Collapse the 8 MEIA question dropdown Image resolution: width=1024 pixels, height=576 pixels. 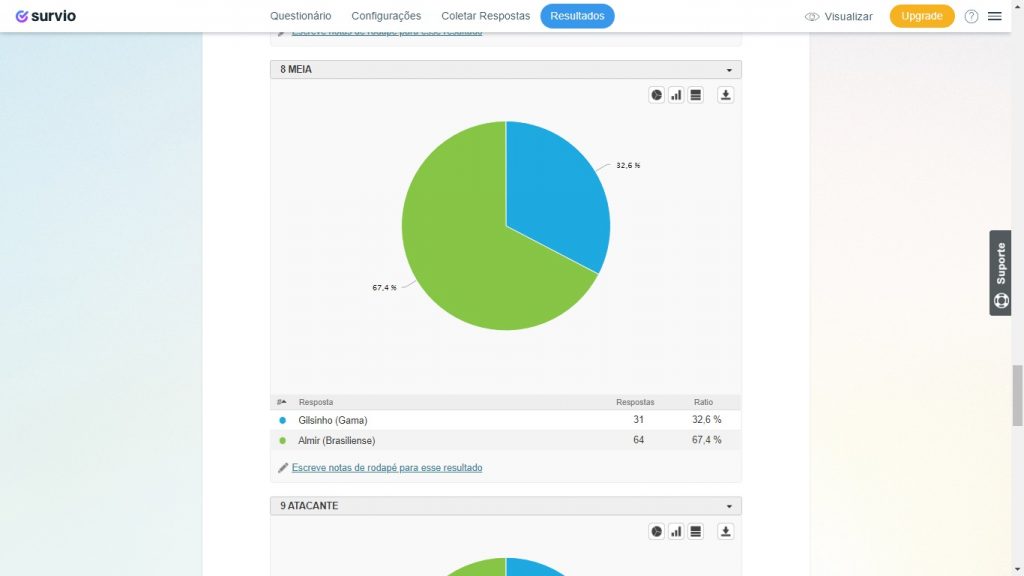[x=729, y=70]
